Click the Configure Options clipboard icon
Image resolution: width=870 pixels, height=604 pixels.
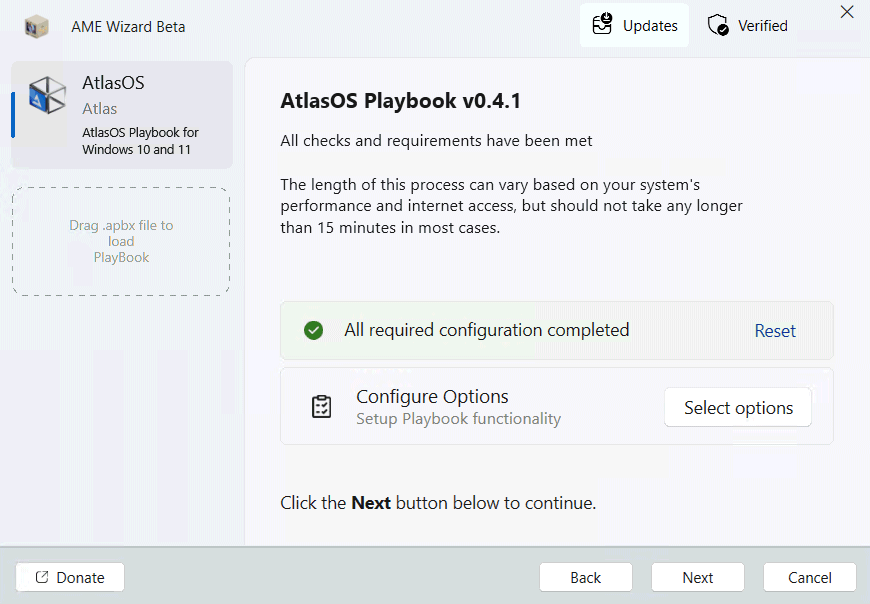(x=321, y=407)
